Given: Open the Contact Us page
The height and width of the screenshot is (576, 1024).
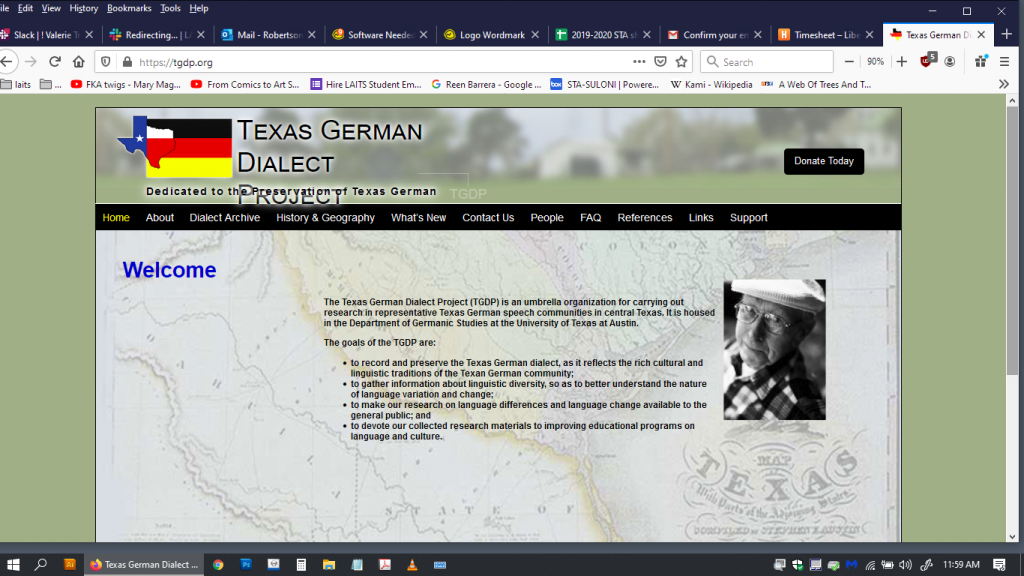Looking at the screenshot, I should tap(488, 217).
